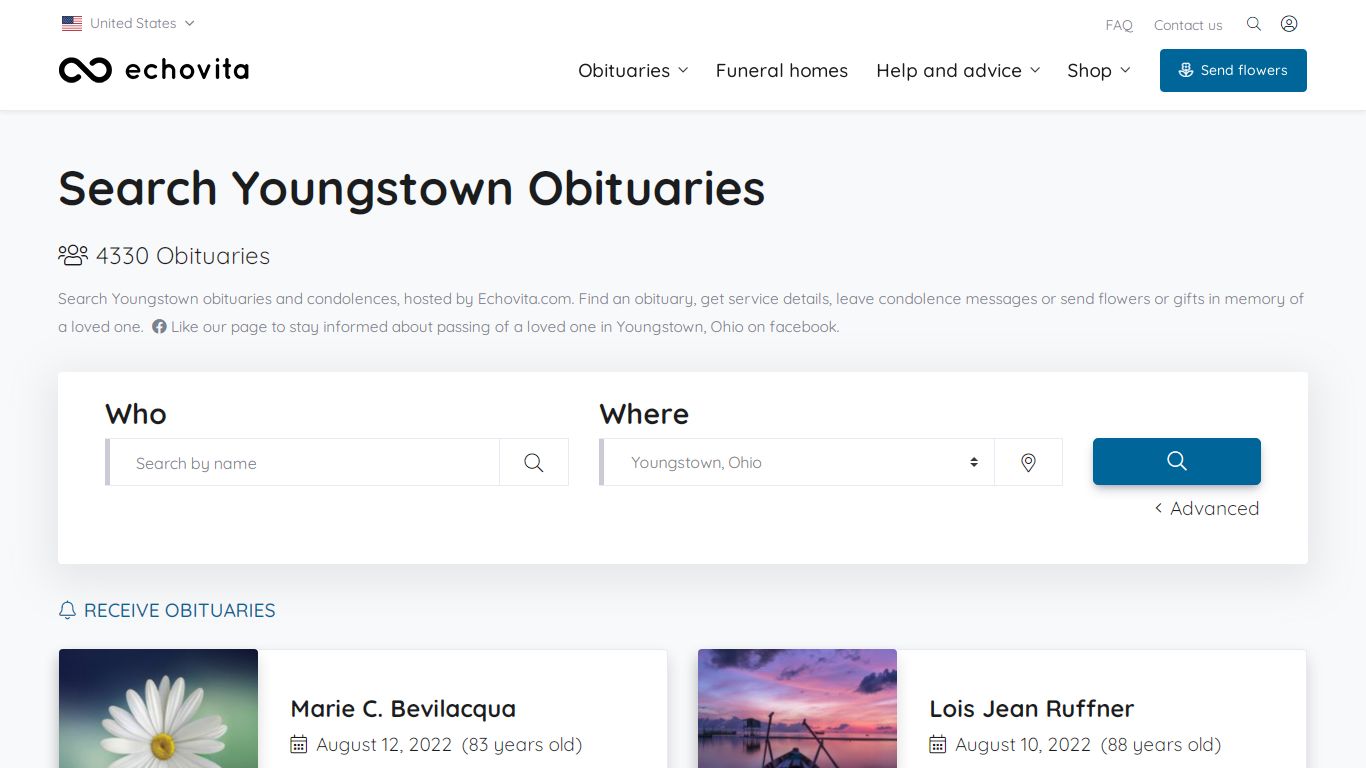Expand the Advanced search options
The width and height of the screenshot is (1366, 768).
pyautogui.click(x=1207, y=508)
